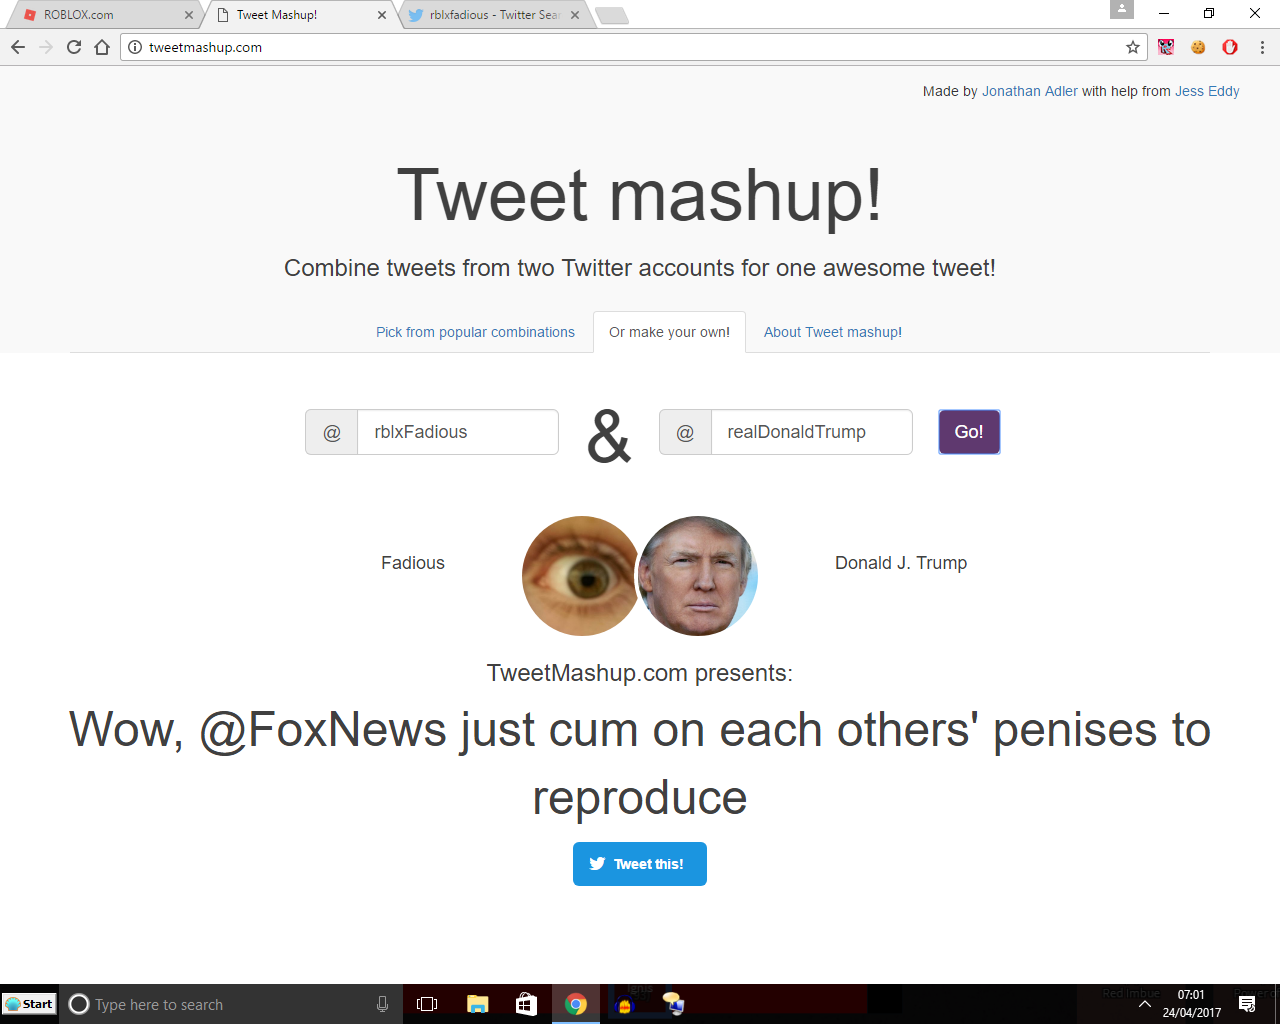Restore down the Chrome window
The image size is (1280, 1024).
click(1209, 13)
